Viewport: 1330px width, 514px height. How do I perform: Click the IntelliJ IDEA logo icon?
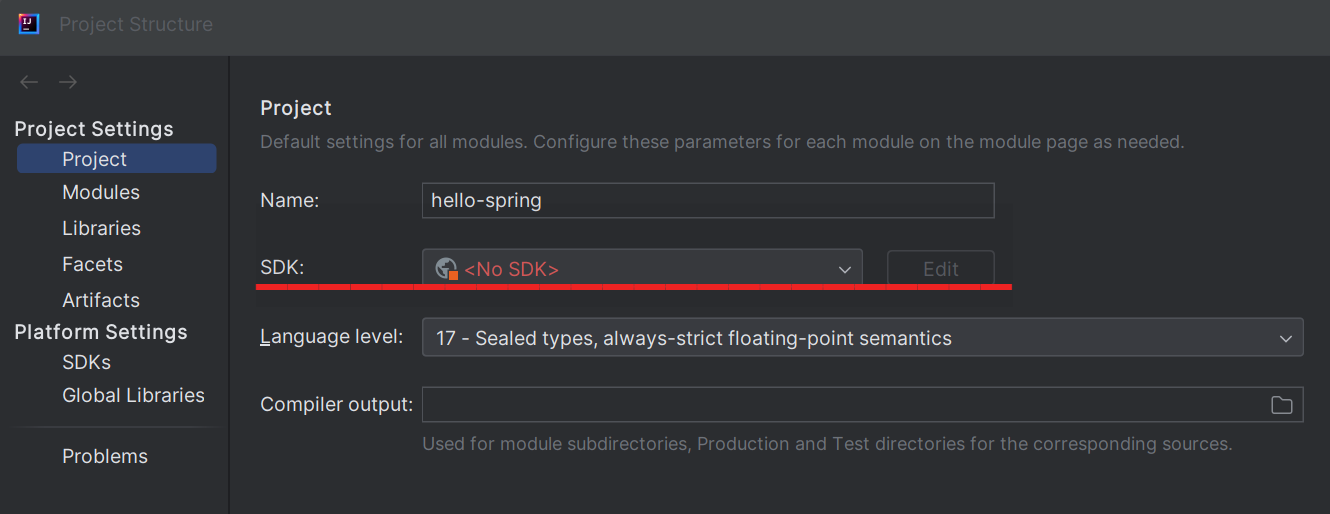click(29, 24)
